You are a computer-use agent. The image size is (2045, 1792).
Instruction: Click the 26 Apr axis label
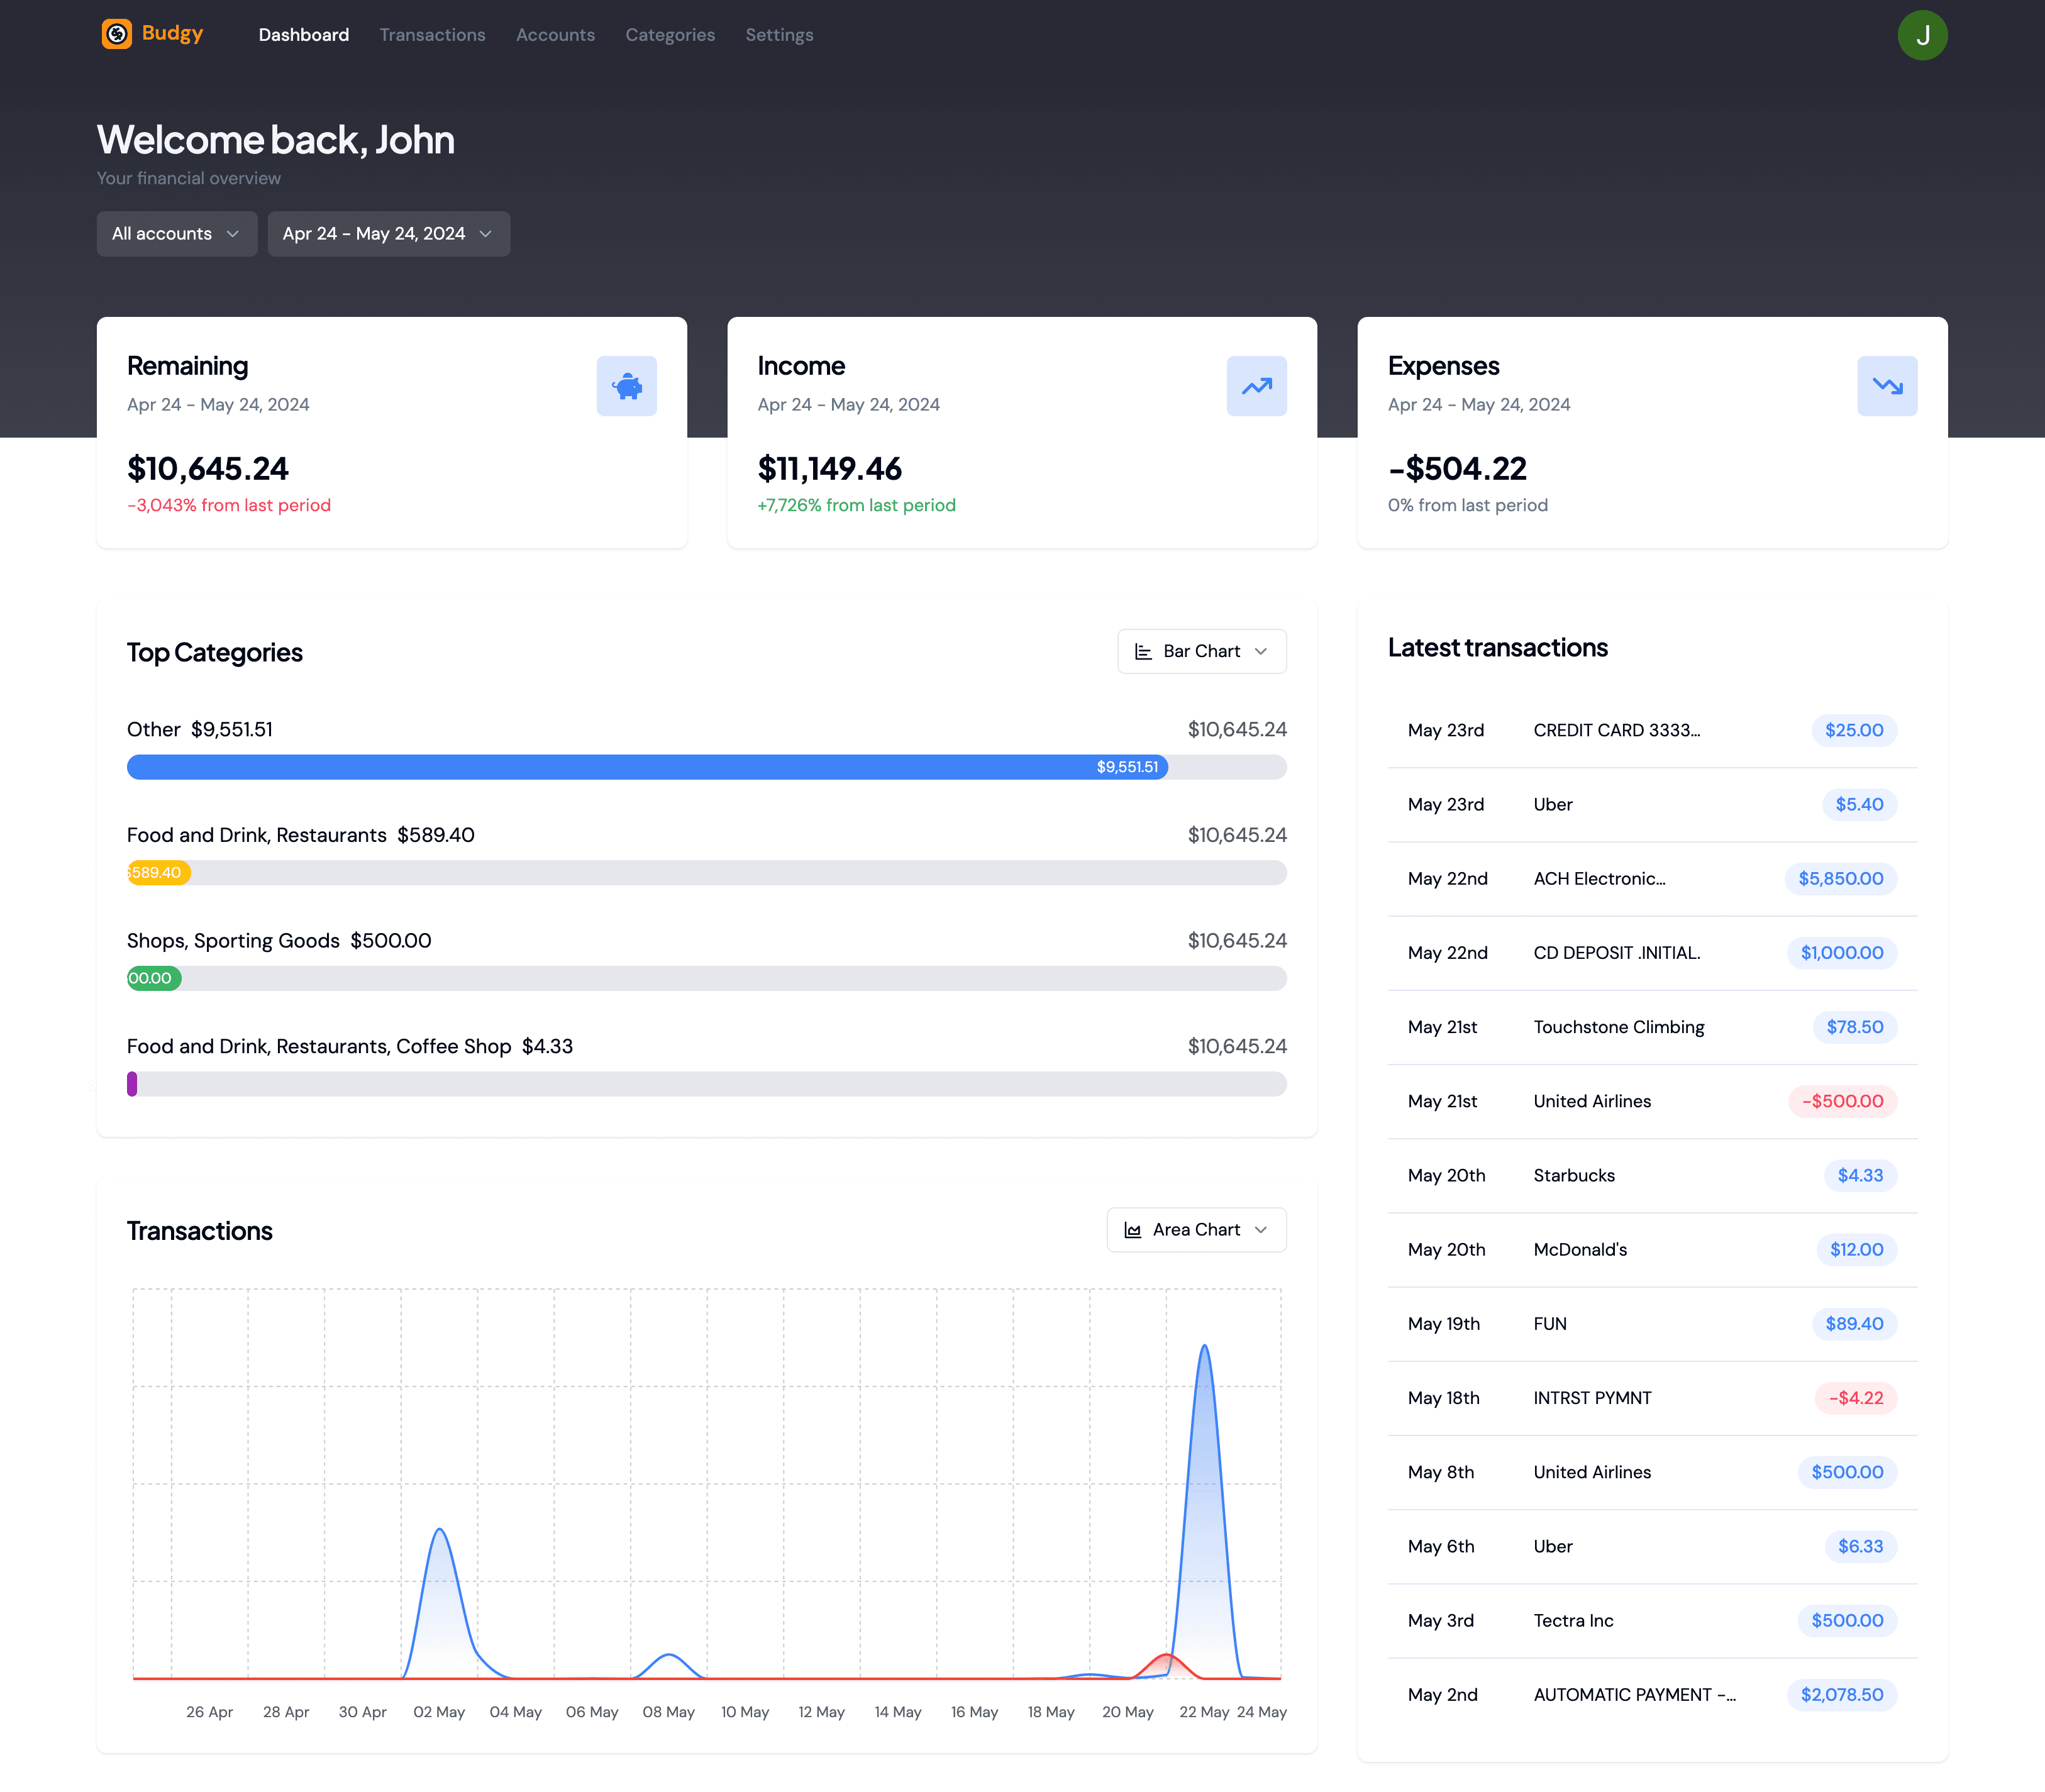tap(209, 1712)
